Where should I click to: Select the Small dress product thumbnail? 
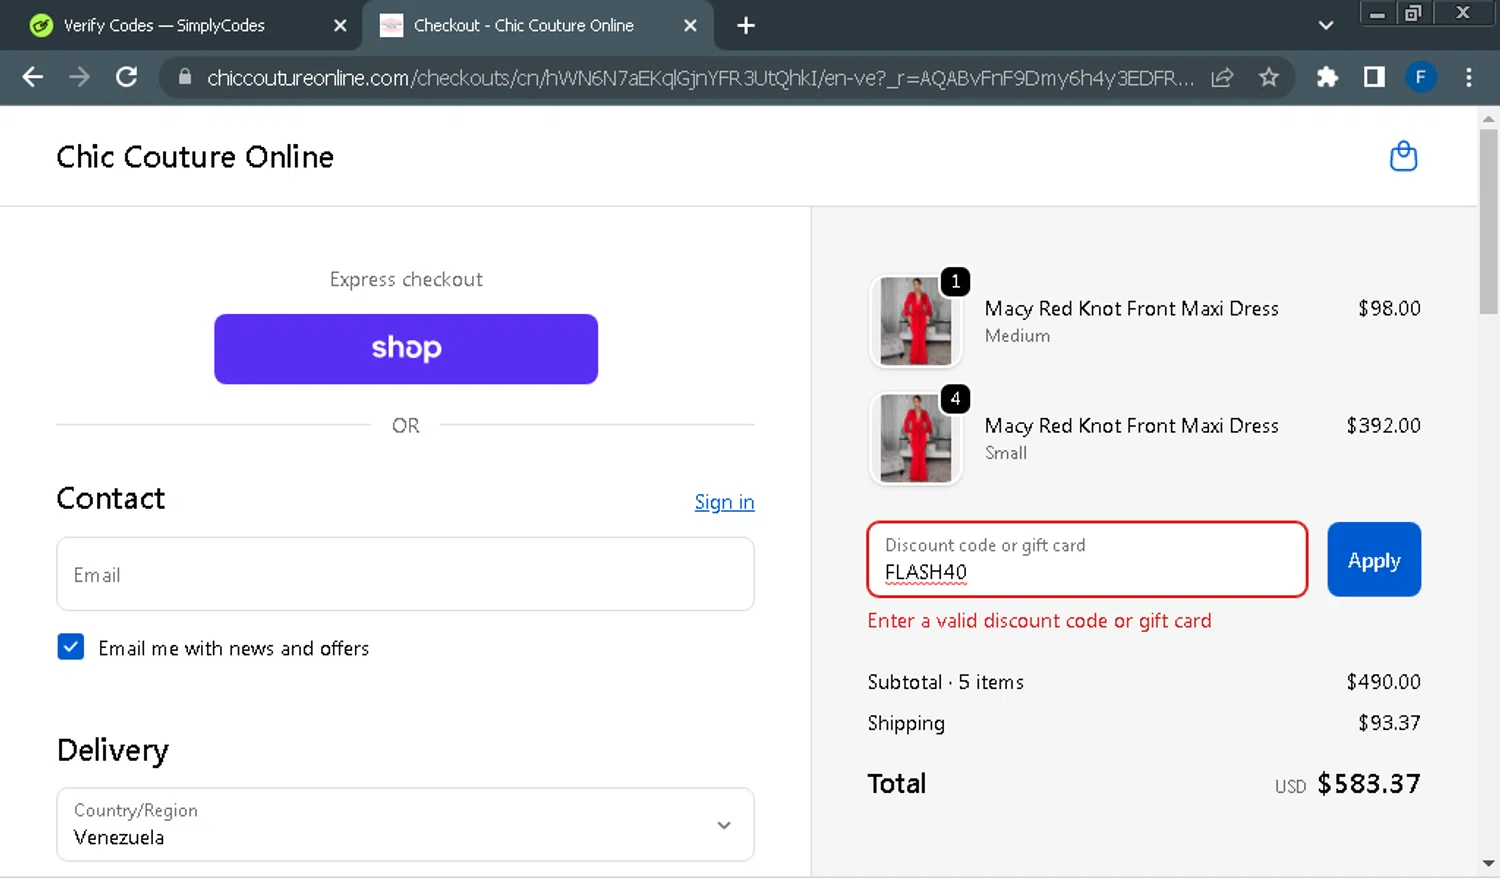916,438
